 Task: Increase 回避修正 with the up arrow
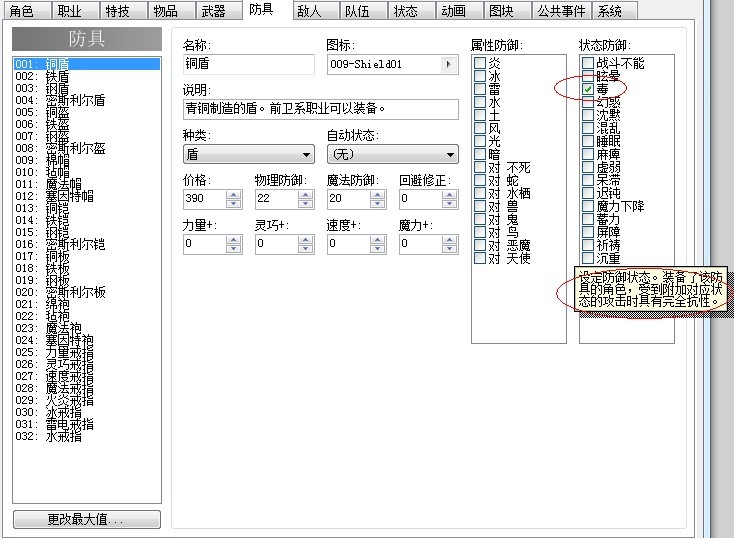pos(450,195)
